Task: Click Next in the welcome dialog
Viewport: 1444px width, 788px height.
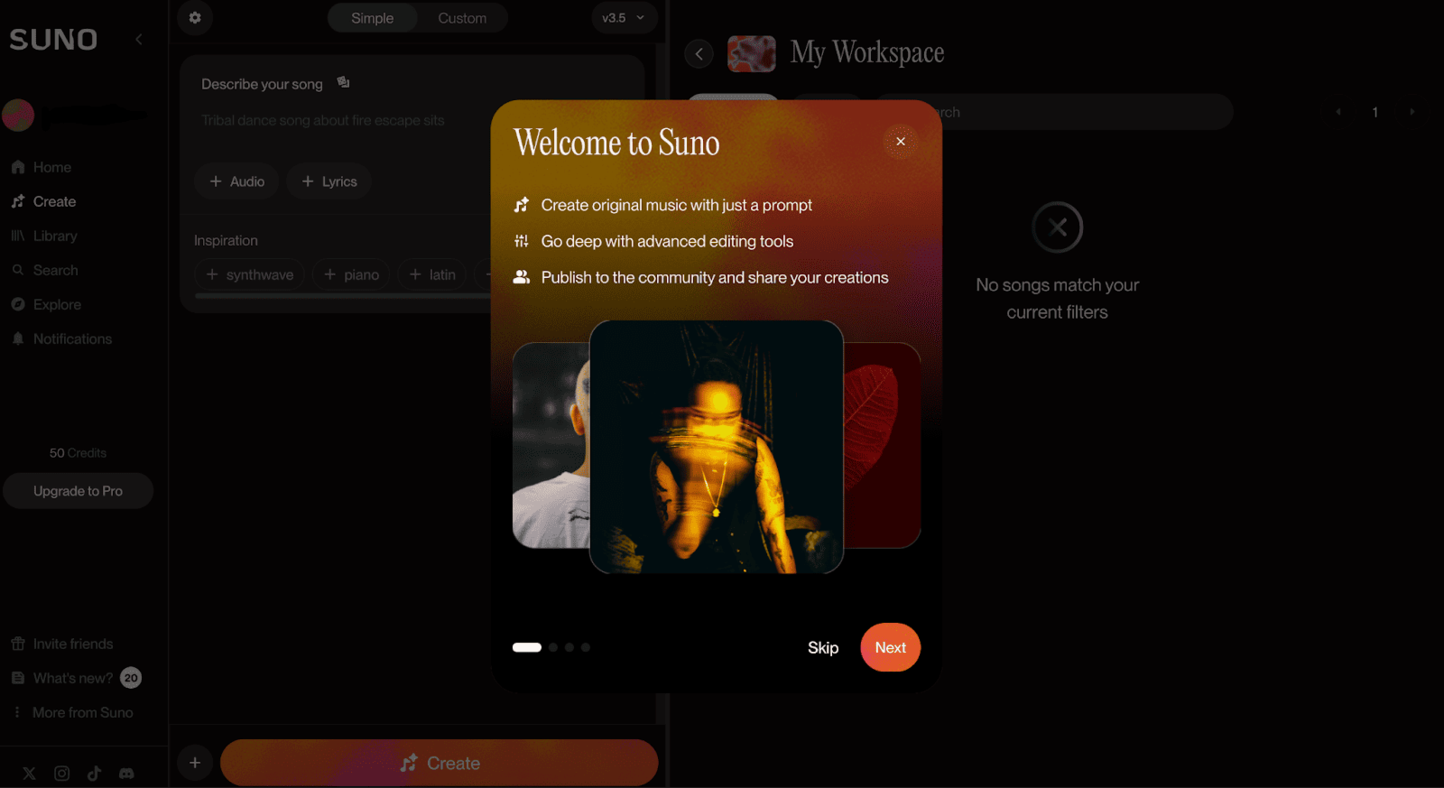Action: coord(890,647)
